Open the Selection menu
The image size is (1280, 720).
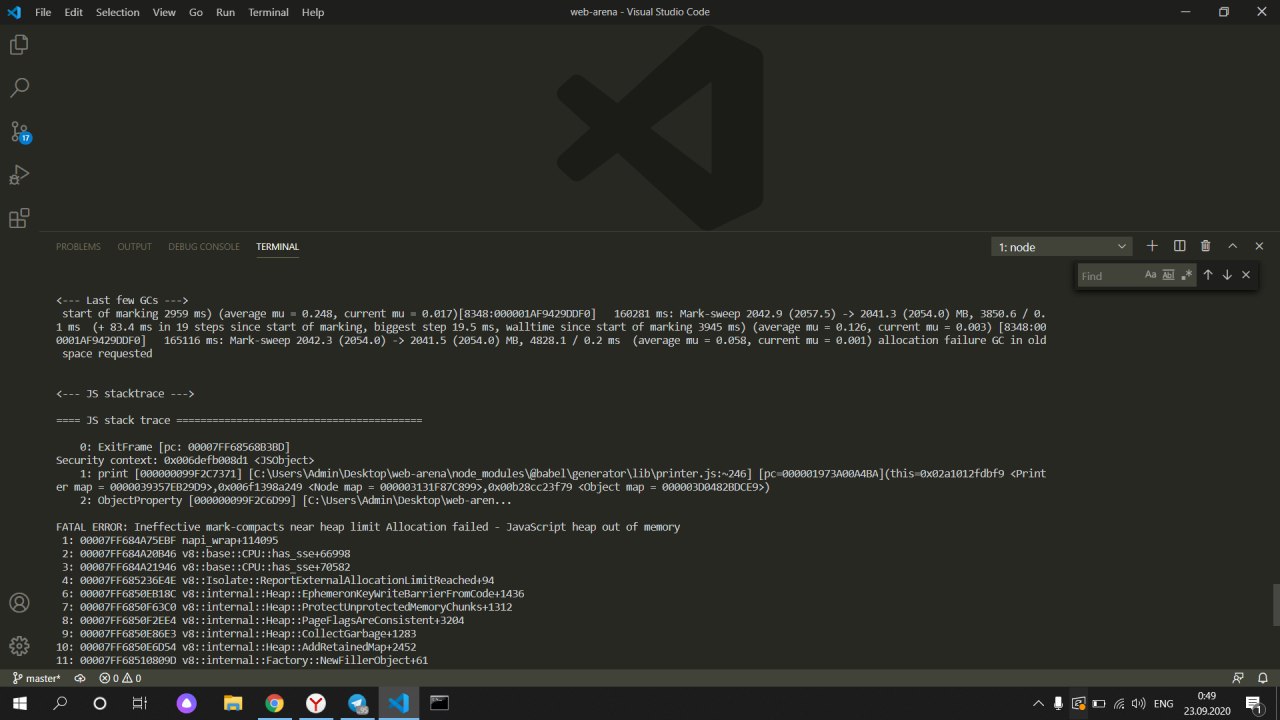[118, 12]
